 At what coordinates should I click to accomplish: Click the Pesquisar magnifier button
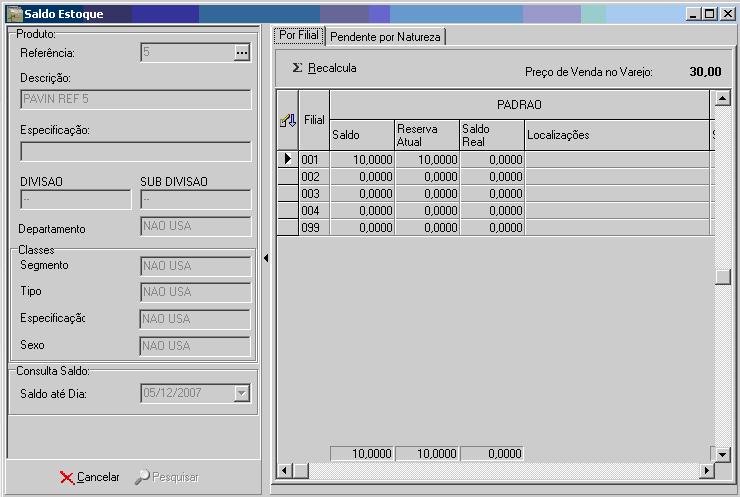pos(167,477)
